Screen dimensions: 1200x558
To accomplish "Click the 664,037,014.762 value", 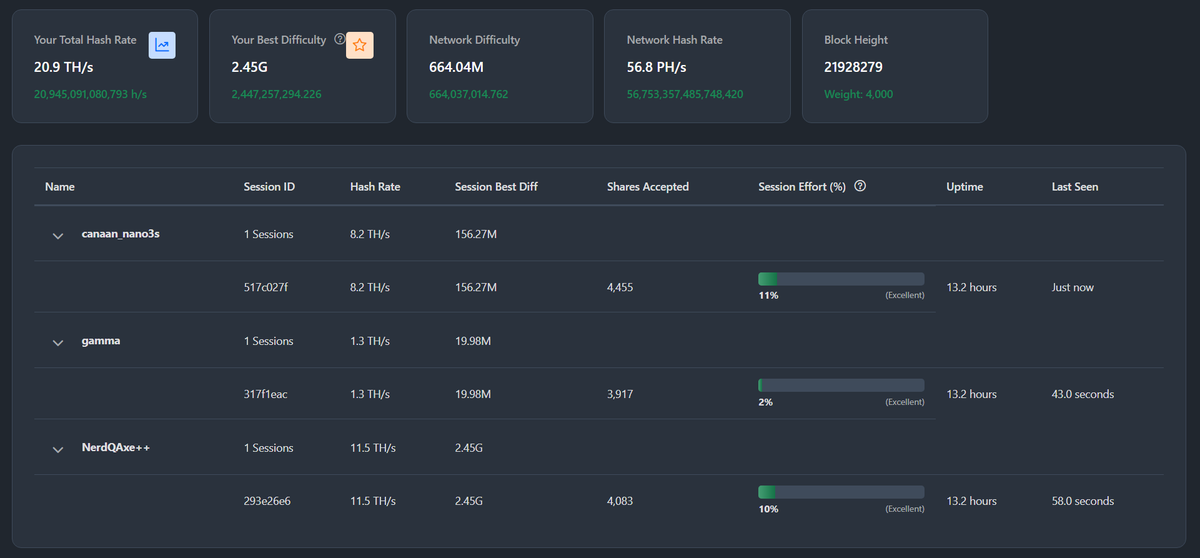I will [469, 95].
